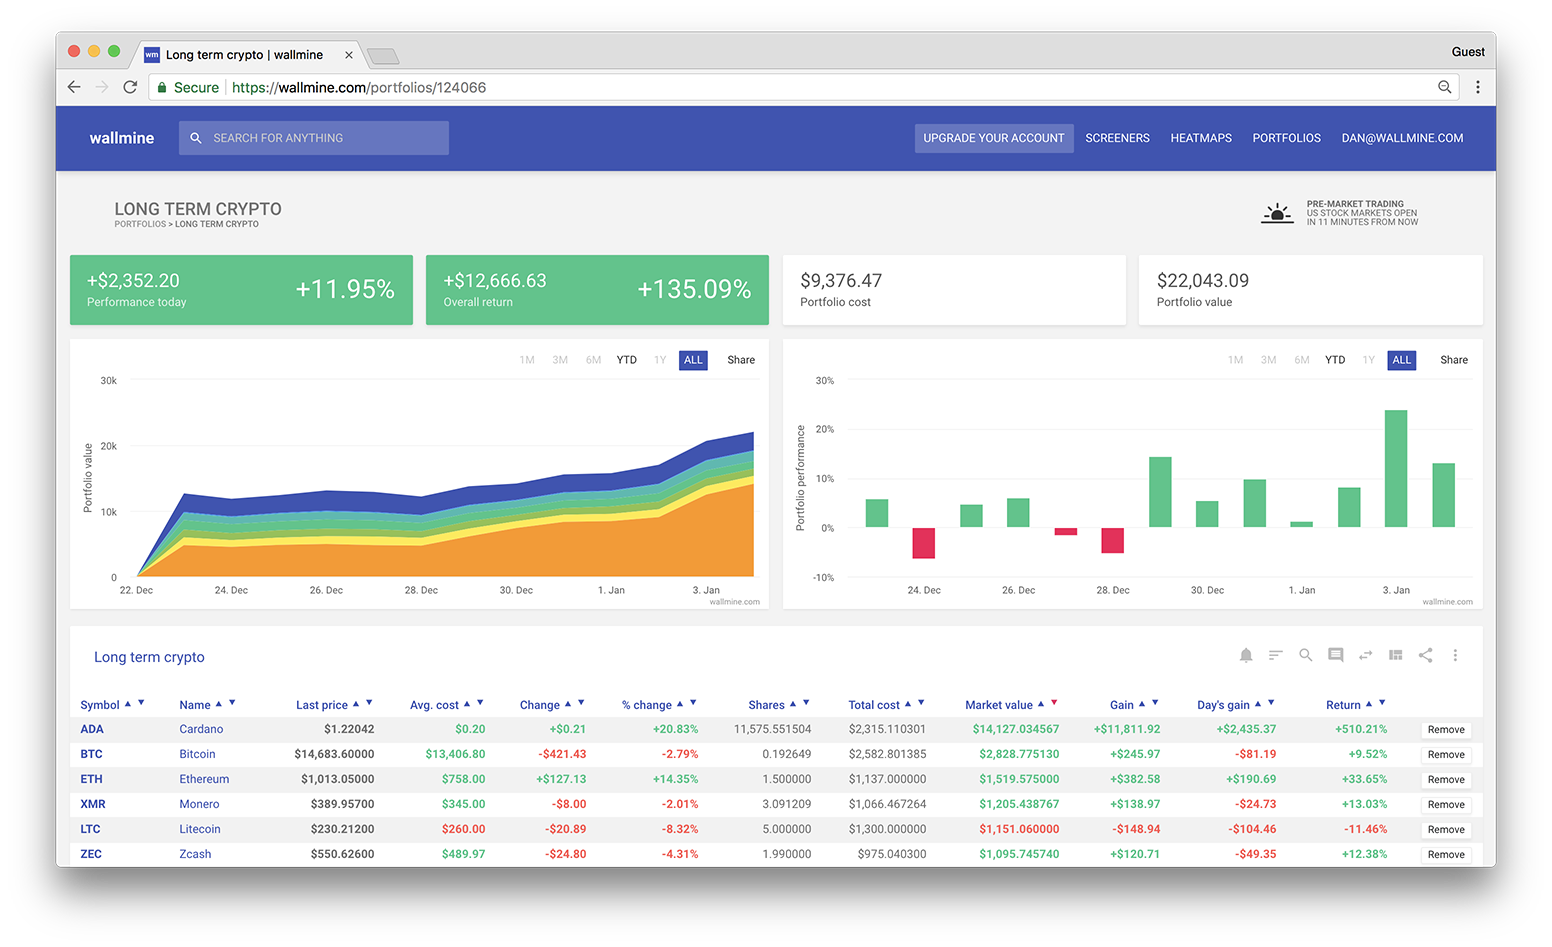Select YTD range on portfolio performance chart
The height and width of the screenshot is (947, 1552).
(x=1335, y=360)
